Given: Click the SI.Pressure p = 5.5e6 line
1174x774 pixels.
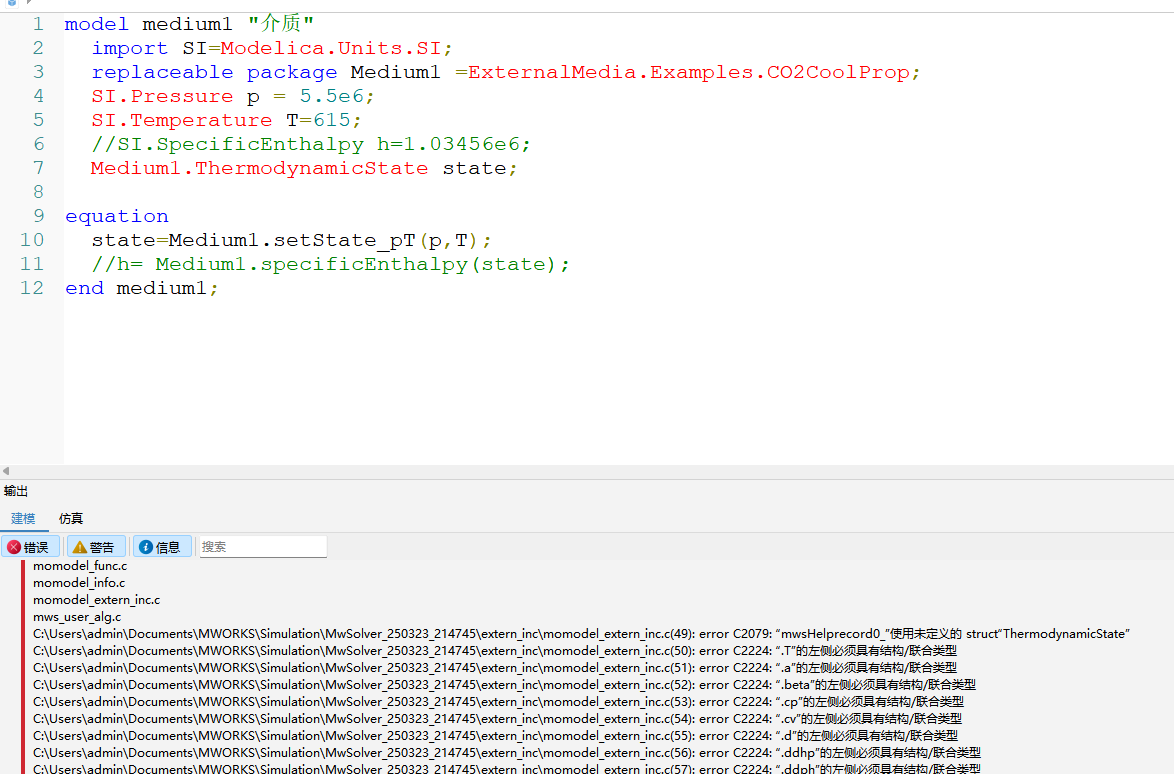Looking at the screenshot, I should tap(233, 97).
